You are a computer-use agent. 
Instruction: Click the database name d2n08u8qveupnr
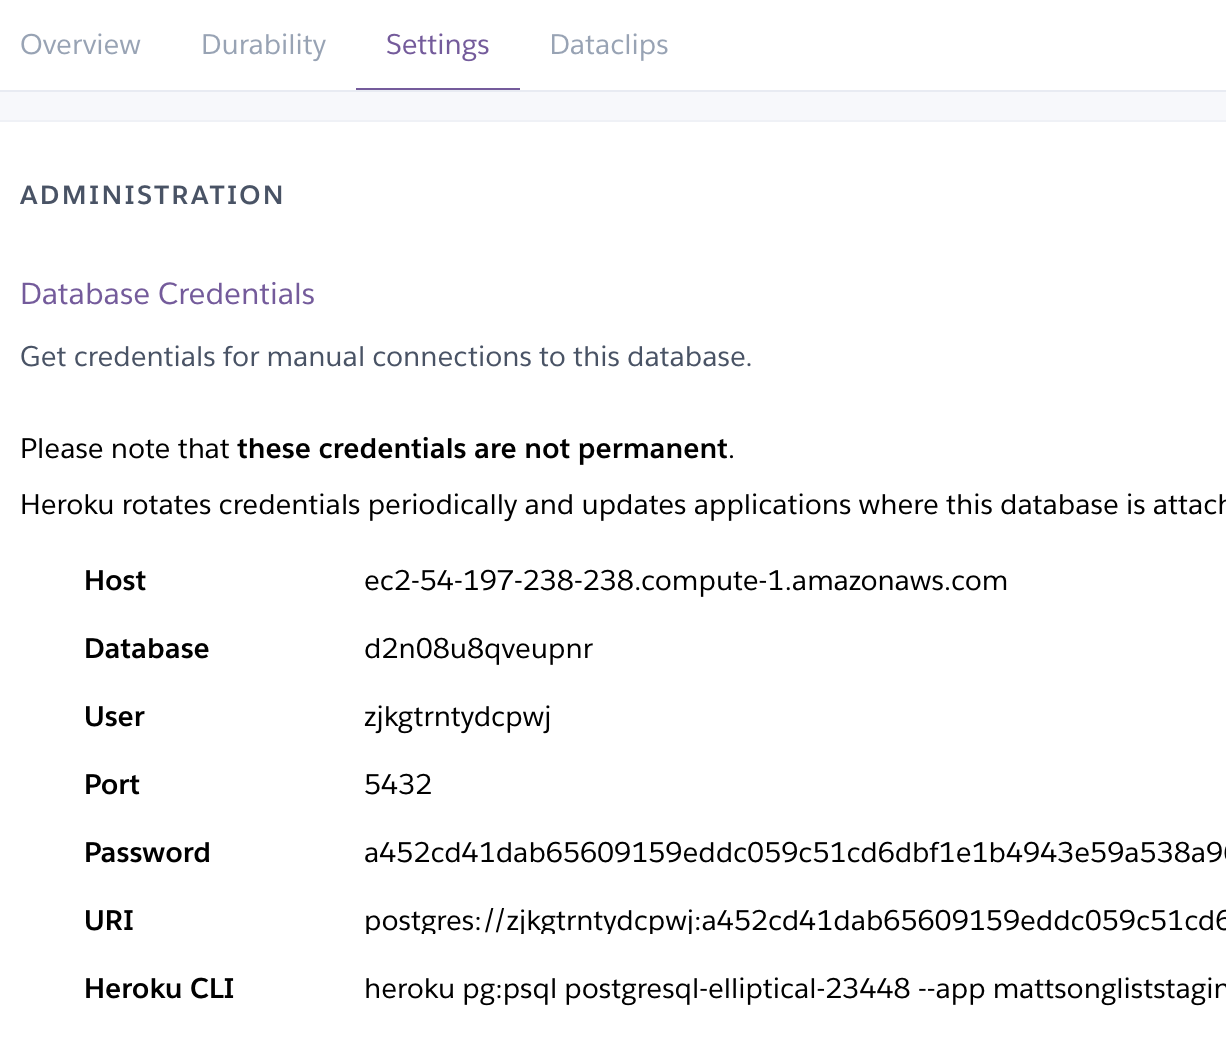478,649
